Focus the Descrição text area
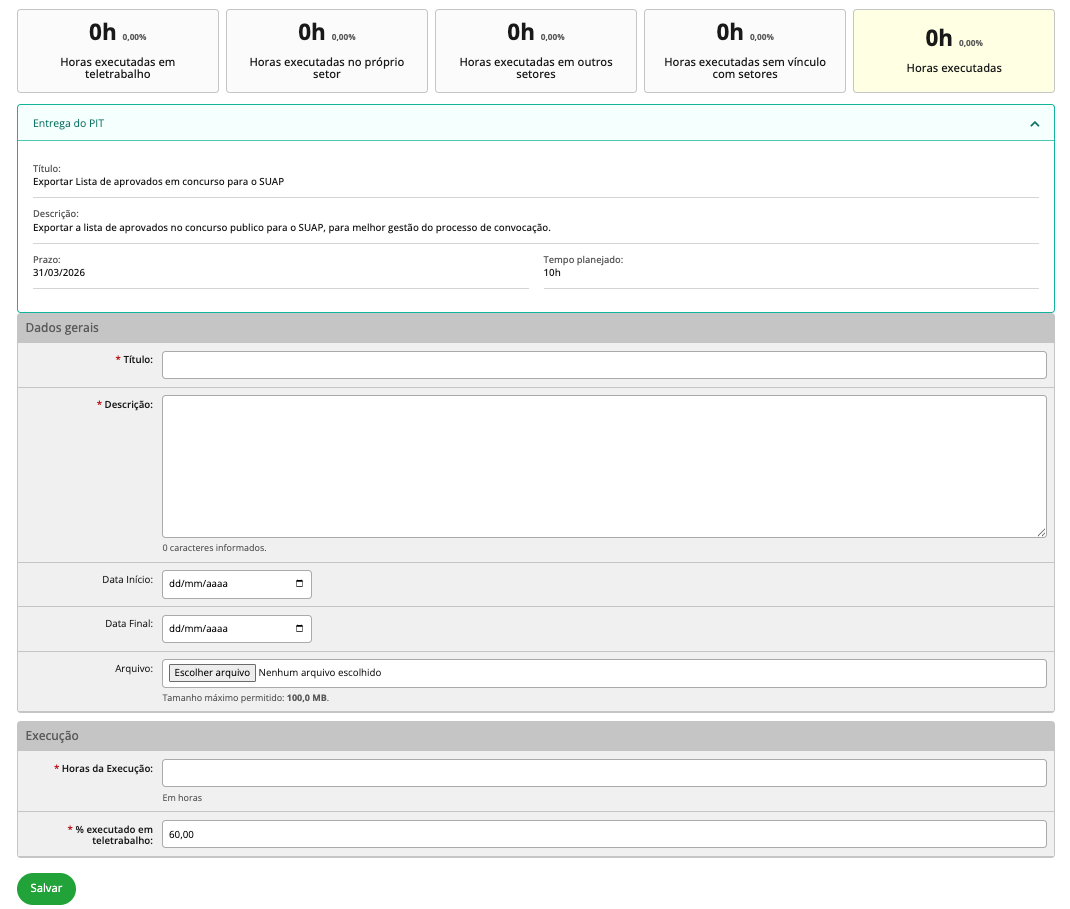1070x909 pixels. 603,466
